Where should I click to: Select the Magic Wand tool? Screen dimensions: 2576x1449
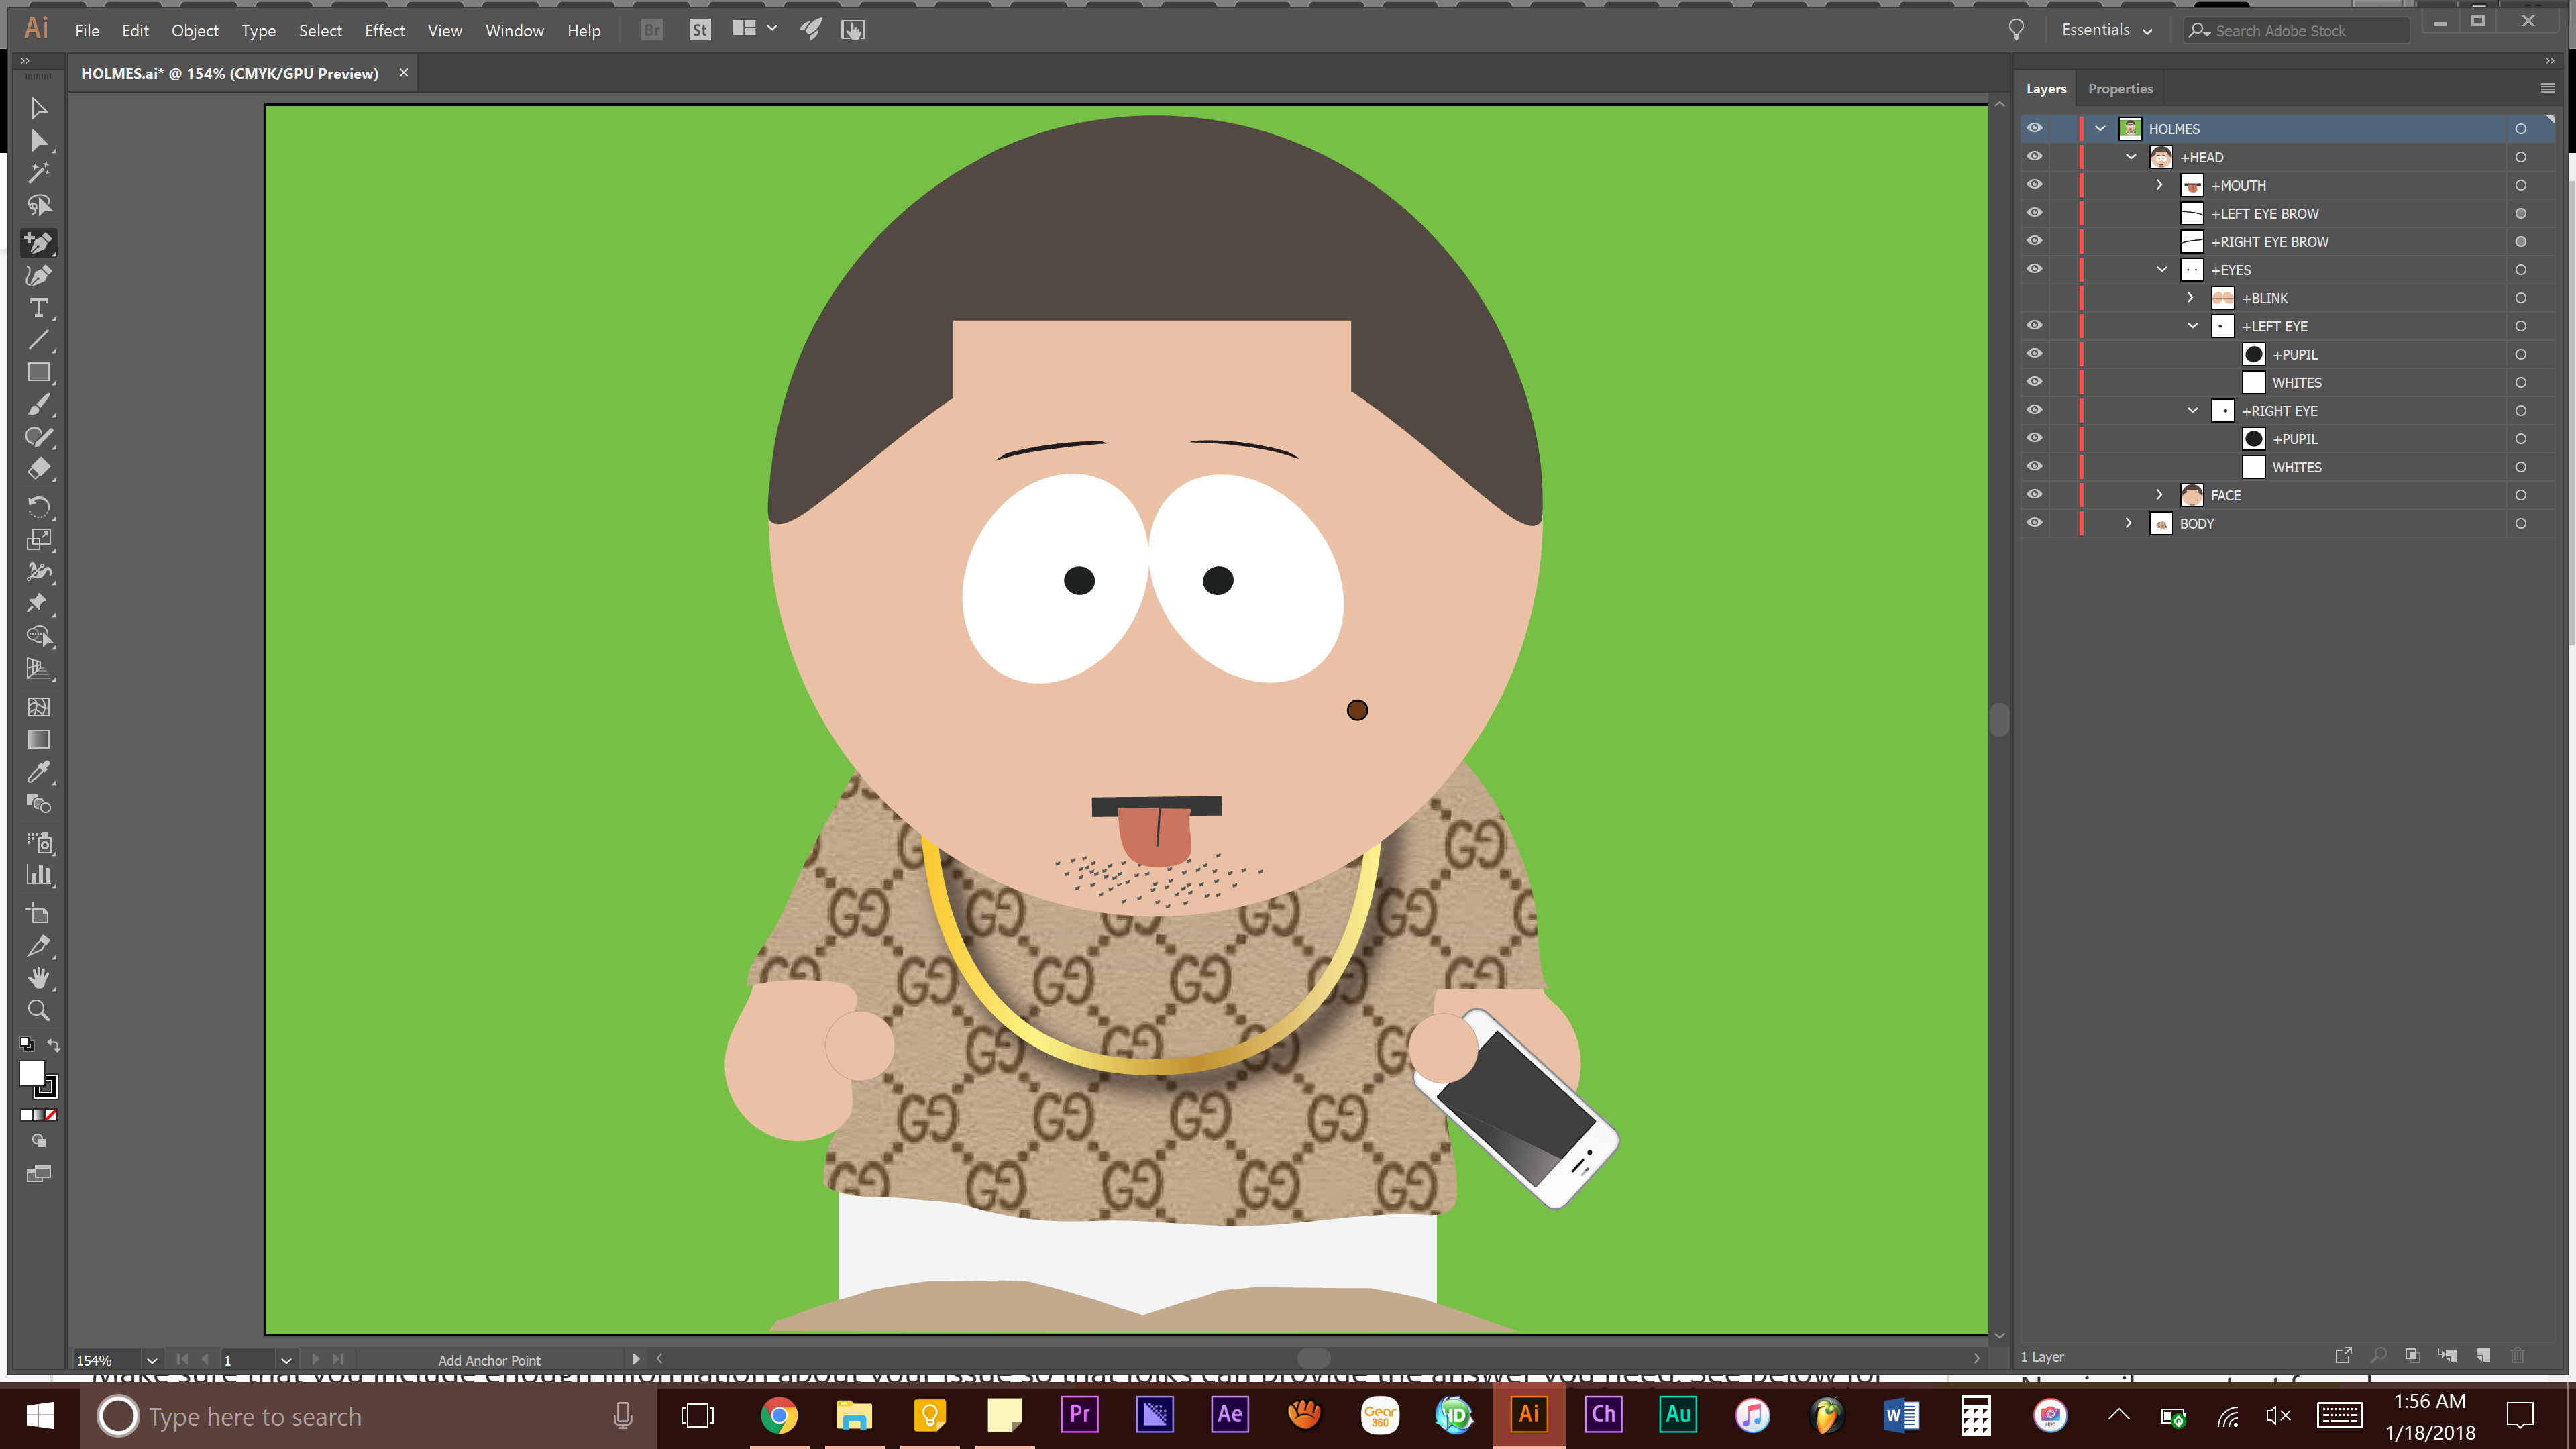39,173
